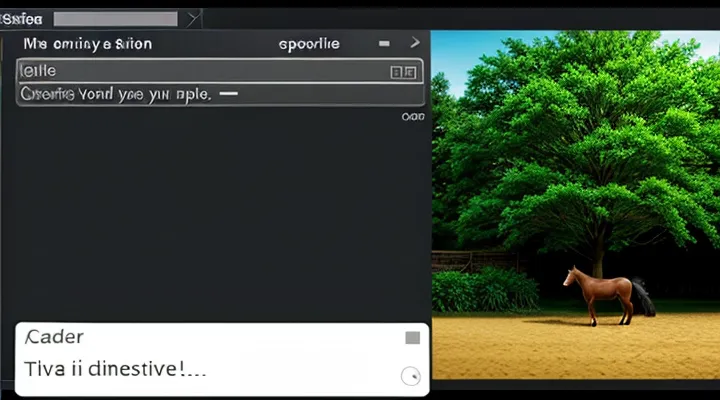Click the diagonal arrow icon beside the top tab
The image size is (720, 400).
point(194,18)
